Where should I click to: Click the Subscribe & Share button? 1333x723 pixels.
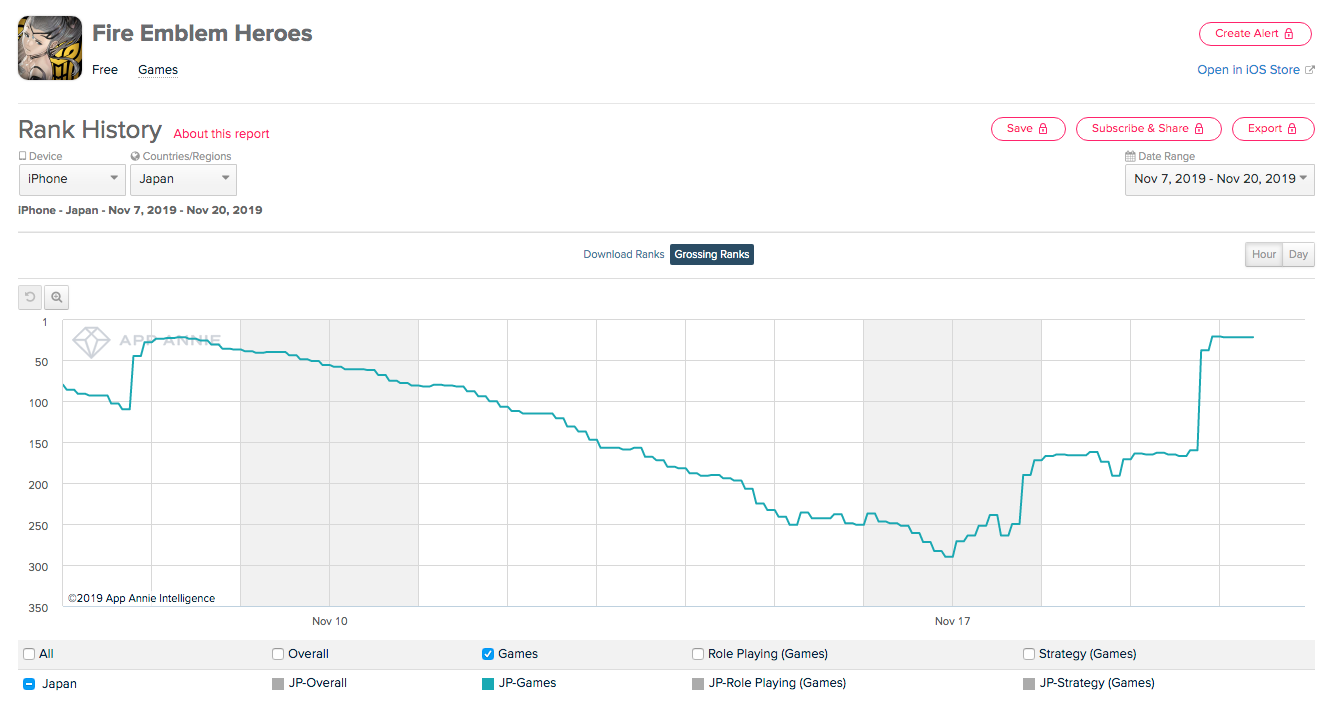(x=1148, y=129)
